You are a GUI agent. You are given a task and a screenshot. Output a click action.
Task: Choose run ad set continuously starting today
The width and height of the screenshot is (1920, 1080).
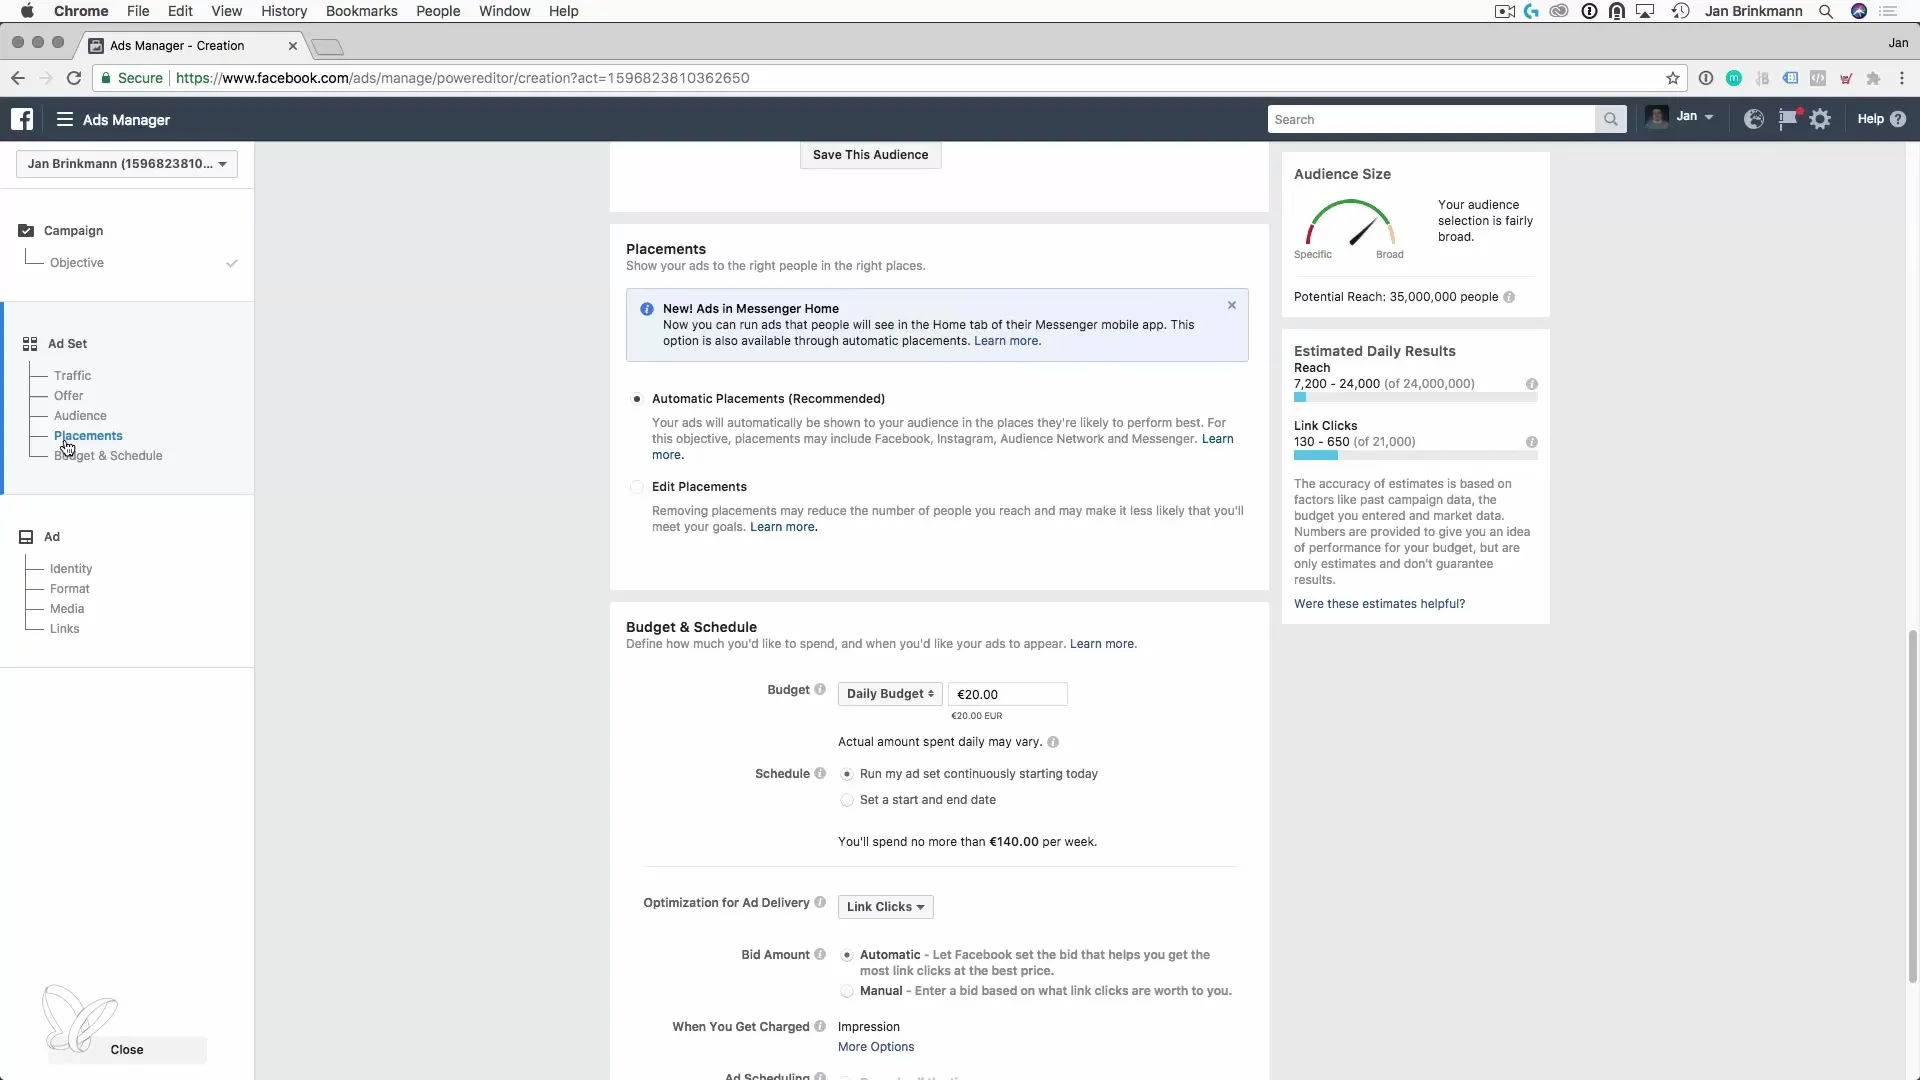[x=847, y=774]
